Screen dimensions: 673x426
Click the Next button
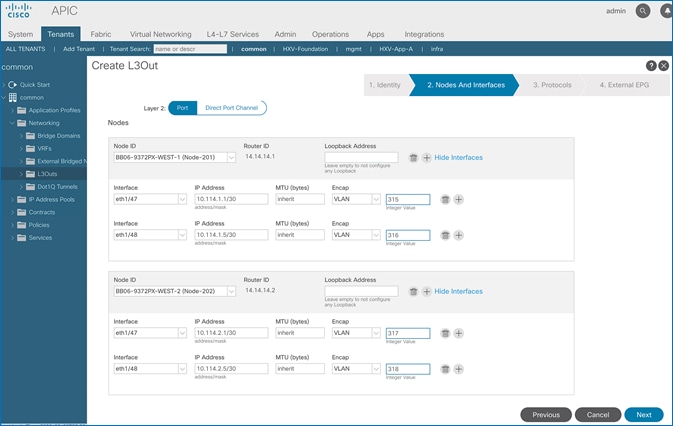(644, 415)
